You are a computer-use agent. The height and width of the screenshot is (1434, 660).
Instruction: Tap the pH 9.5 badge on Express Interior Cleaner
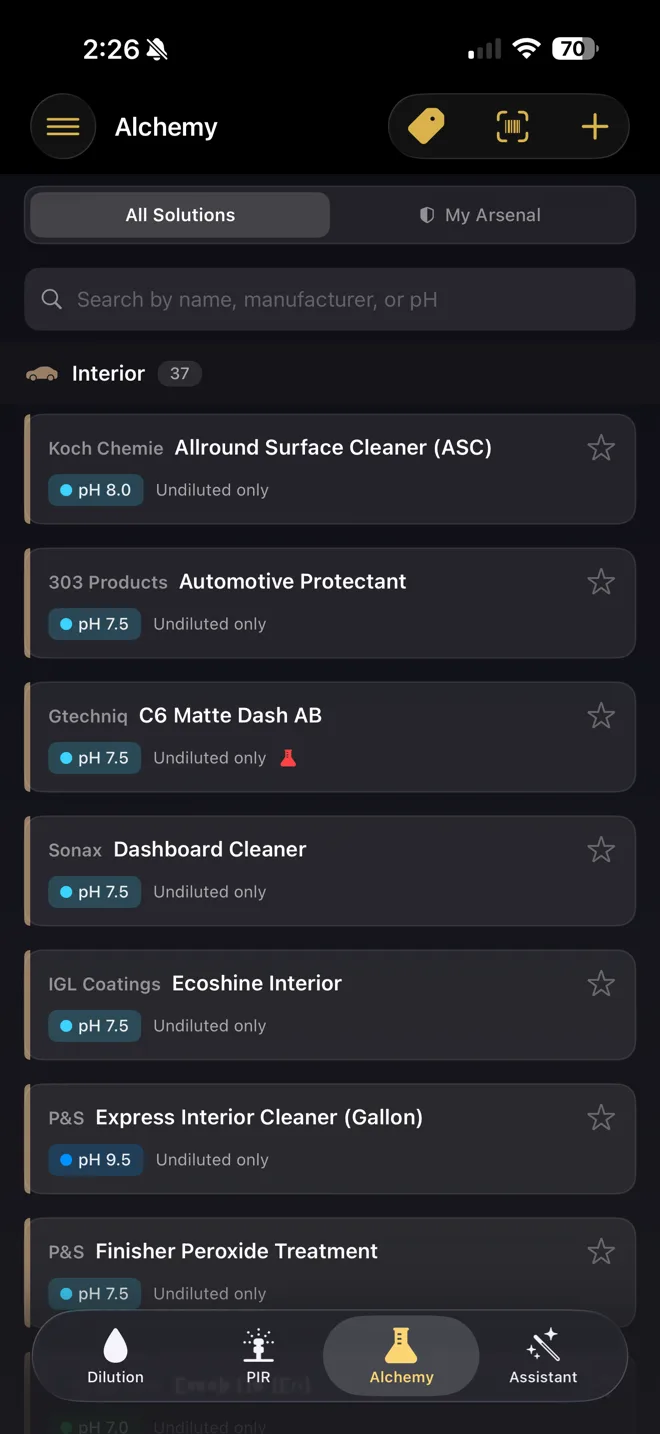95,1159
